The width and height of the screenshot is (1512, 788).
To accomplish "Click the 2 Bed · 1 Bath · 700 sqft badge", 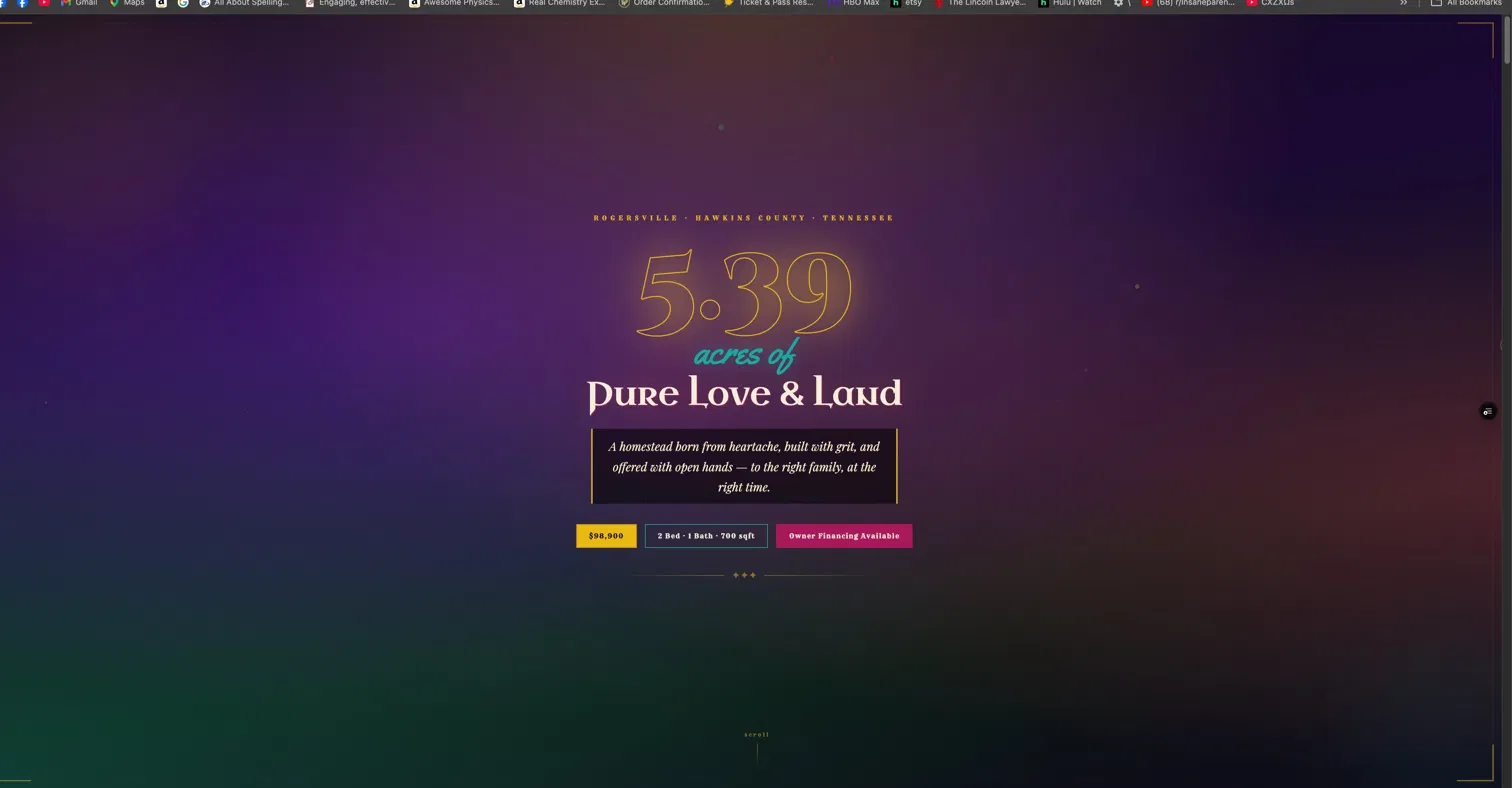I will [x=706, y=536].
